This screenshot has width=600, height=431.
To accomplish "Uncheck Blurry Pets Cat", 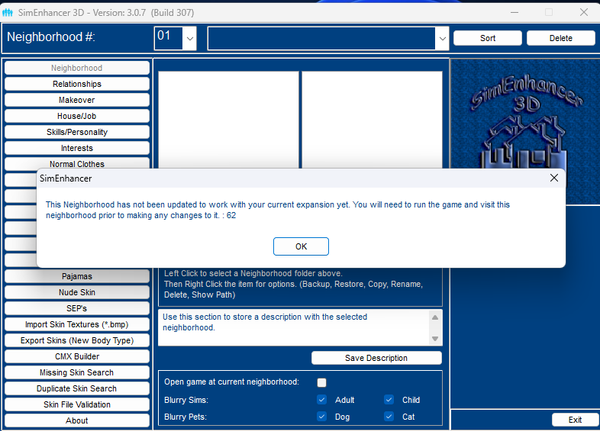I will [389, 416].
